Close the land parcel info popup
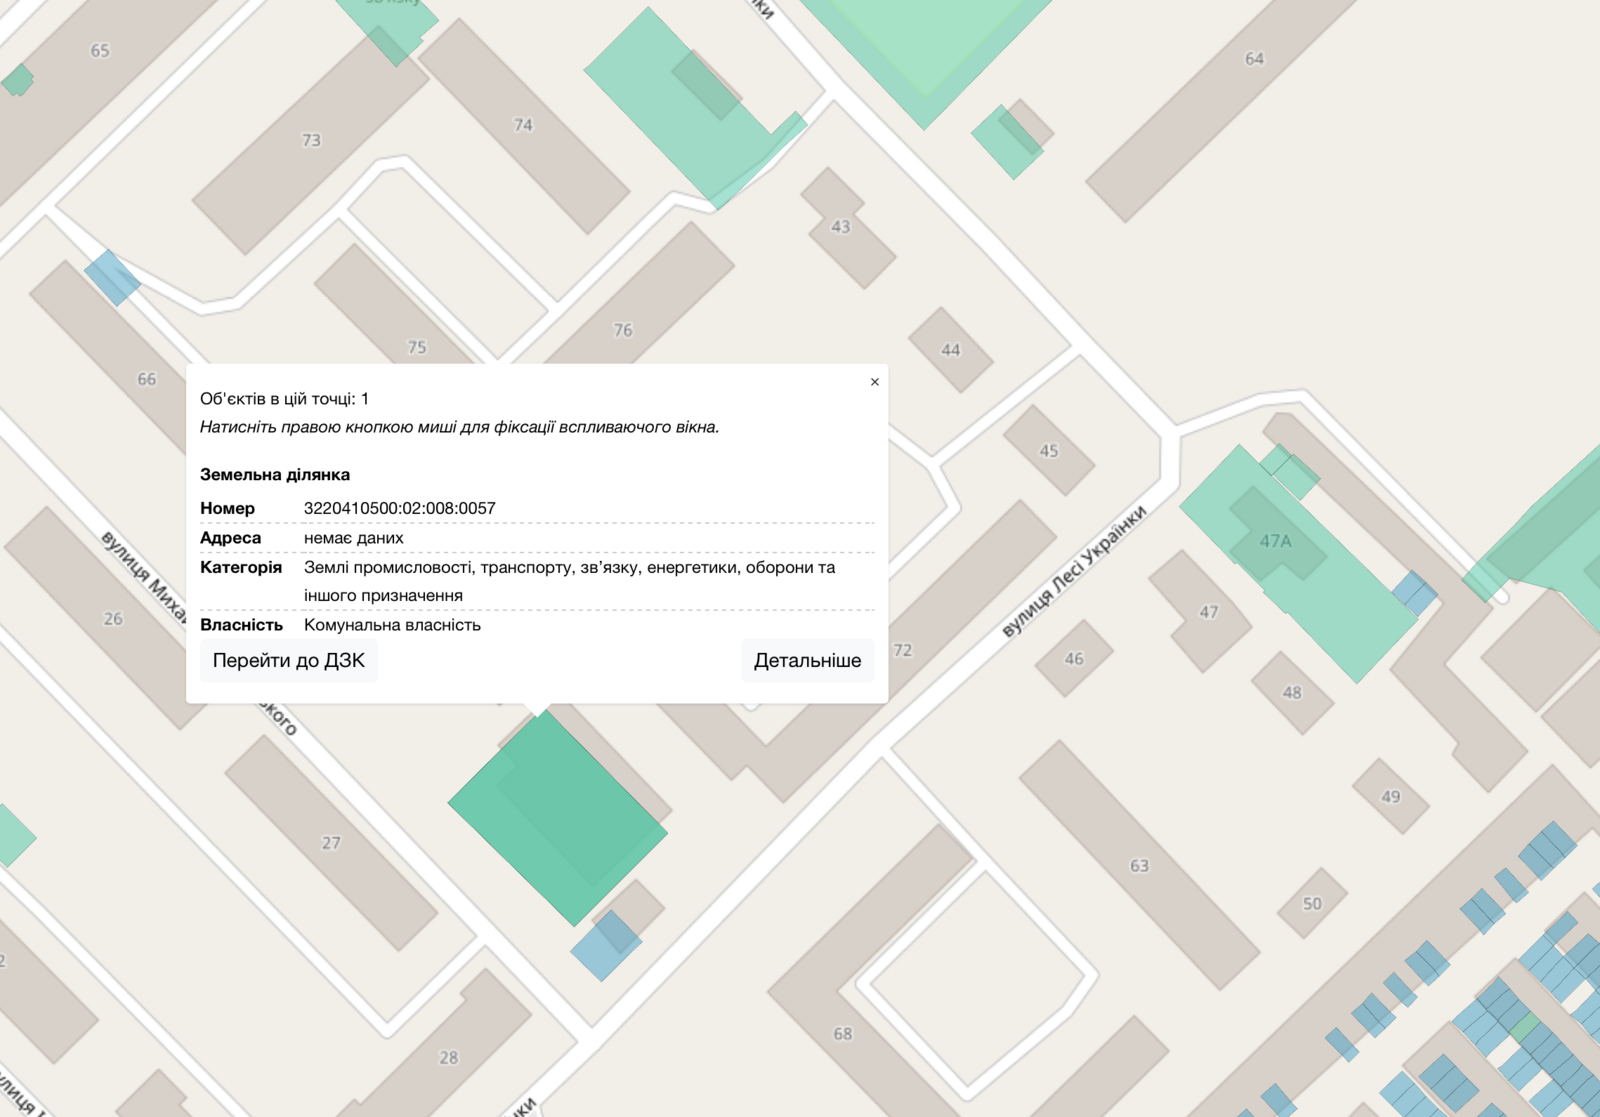Screen dimensions: 1600x1117 point(874,382)
